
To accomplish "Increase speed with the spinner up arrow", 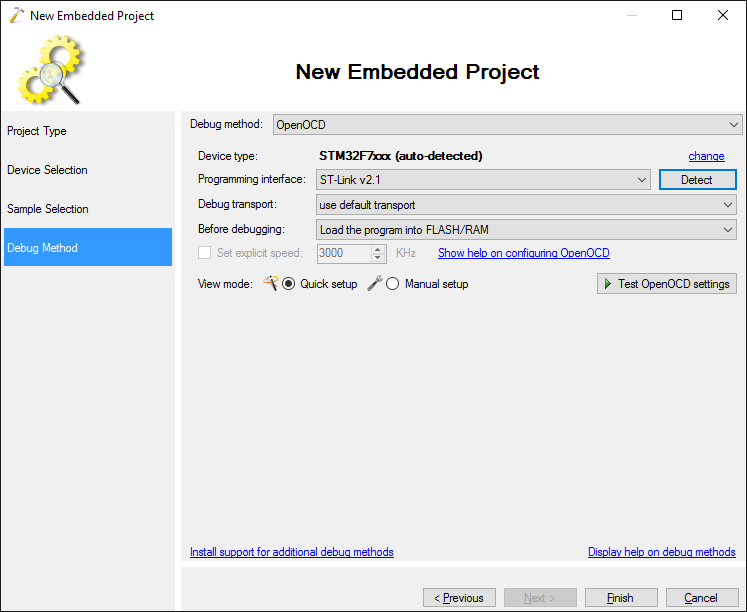I will (x=378, y=249).
